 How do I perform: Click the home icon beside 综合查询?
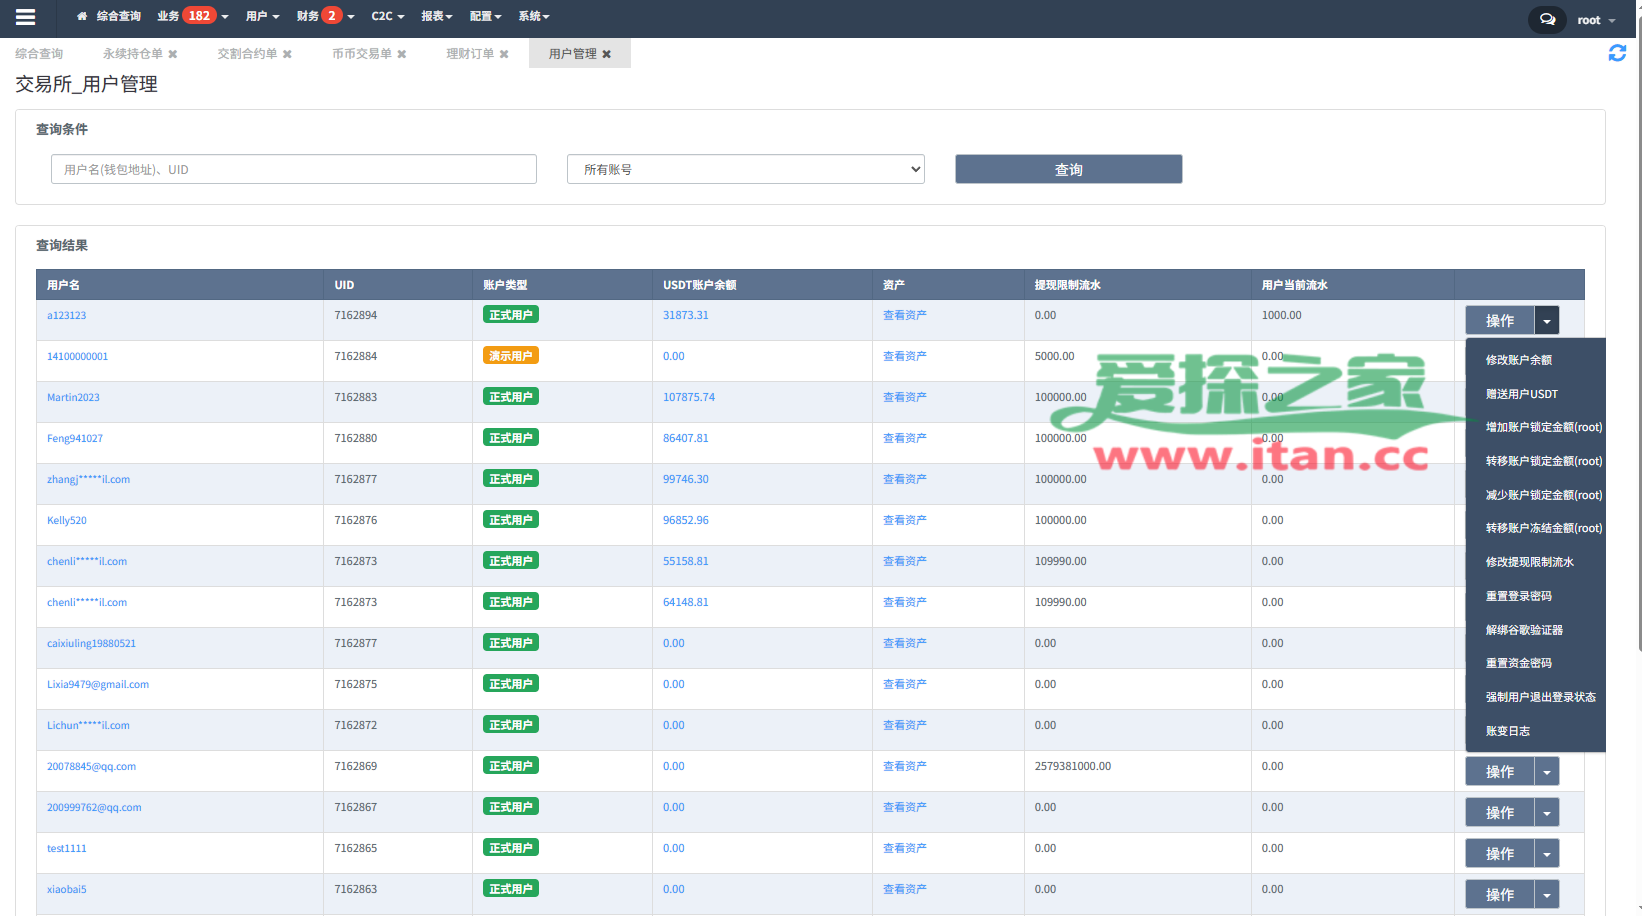point(82,17)
